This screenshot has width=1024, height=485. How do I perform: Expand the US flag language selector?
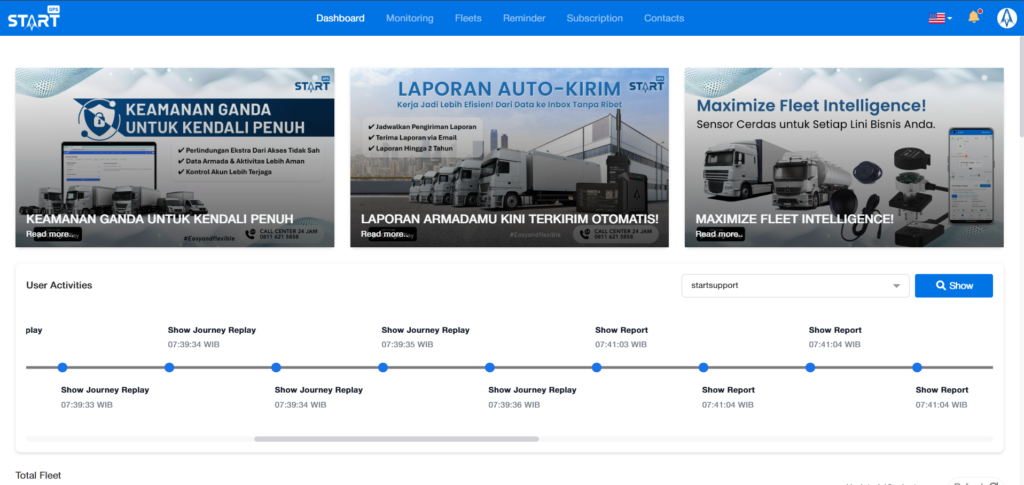940,18
